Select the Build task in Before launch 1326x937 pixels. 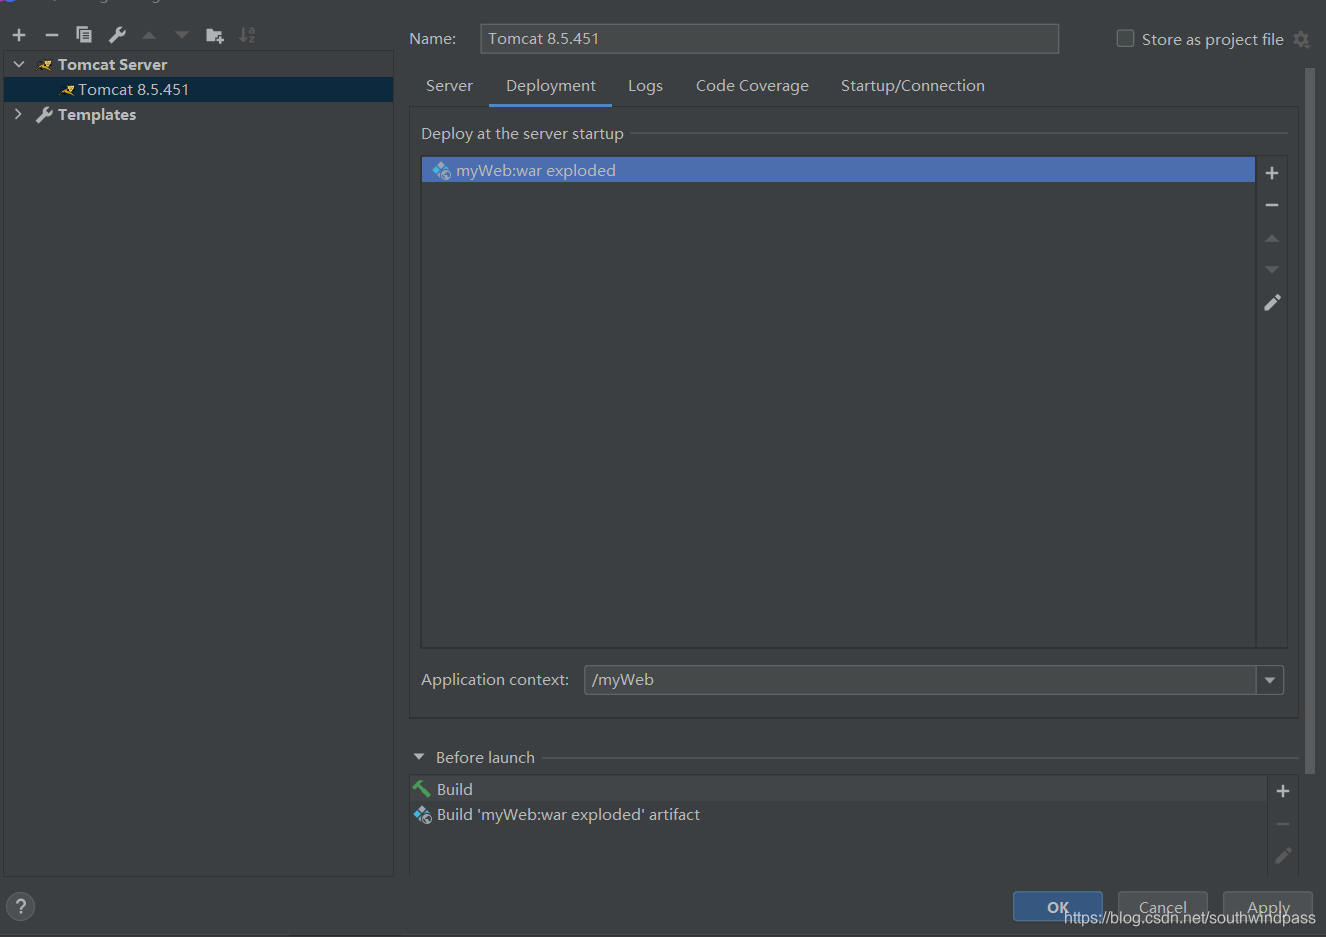[x=838, y=789]
